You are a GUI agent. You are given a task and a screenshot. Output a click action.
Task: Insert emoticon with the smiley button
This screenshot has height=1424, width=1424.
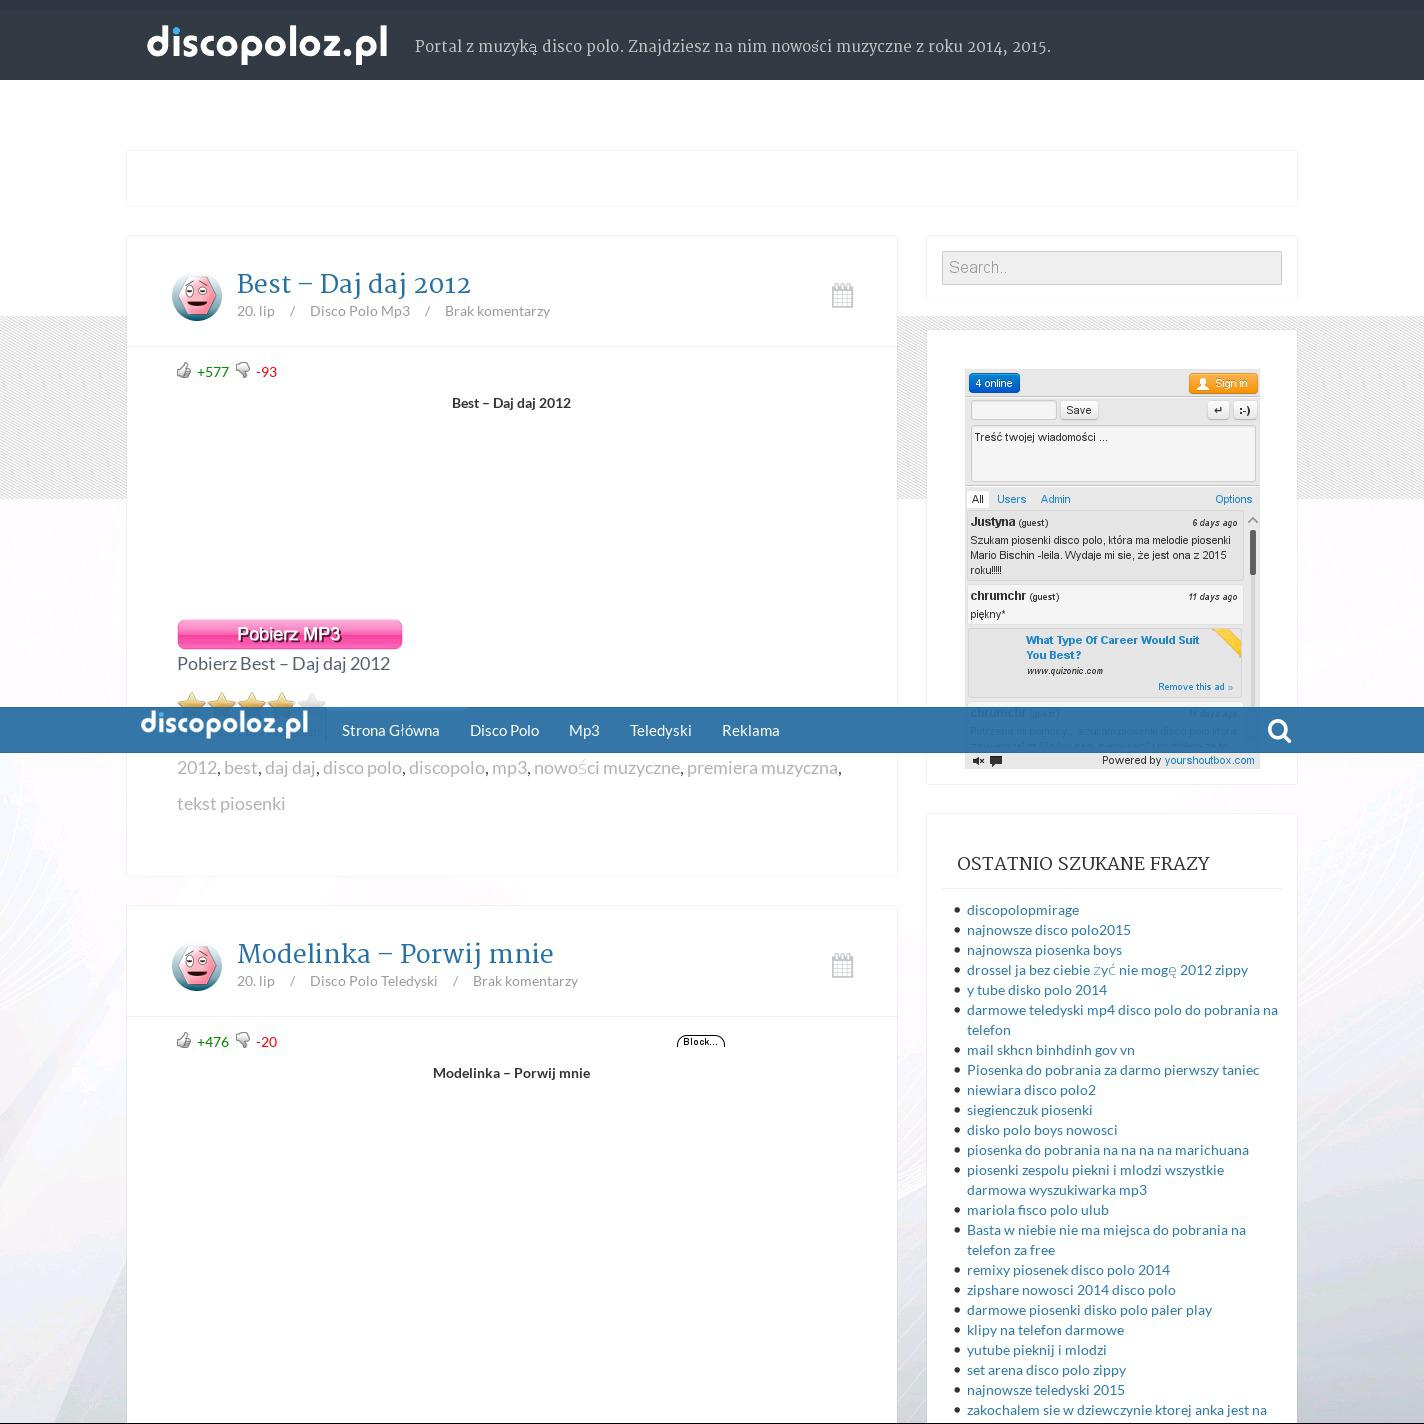click(x=1244, y=410)
